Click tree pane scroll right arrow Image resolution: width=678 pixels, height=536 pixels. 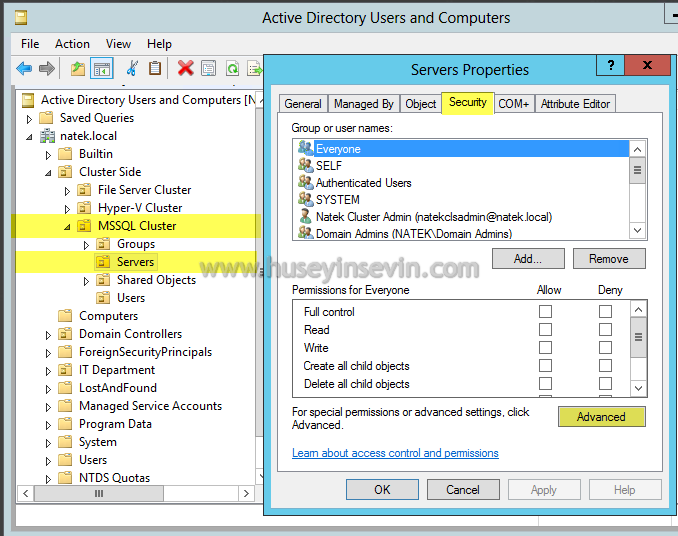[246, 493]
